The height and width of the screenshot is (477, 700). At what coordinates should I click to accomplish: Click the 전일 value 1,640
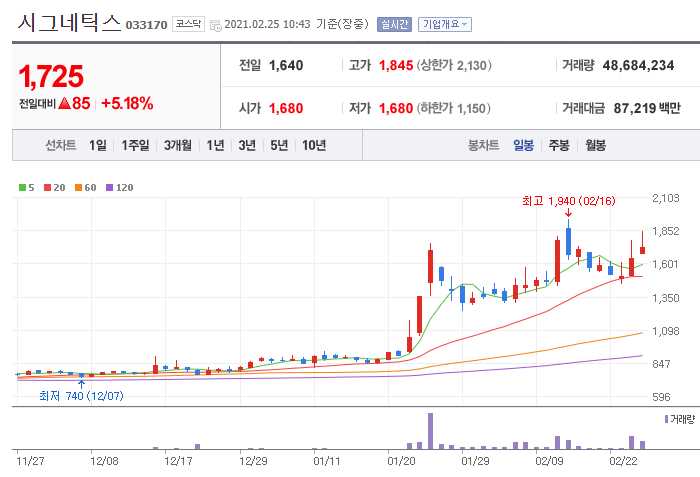(x=286, y=66)
